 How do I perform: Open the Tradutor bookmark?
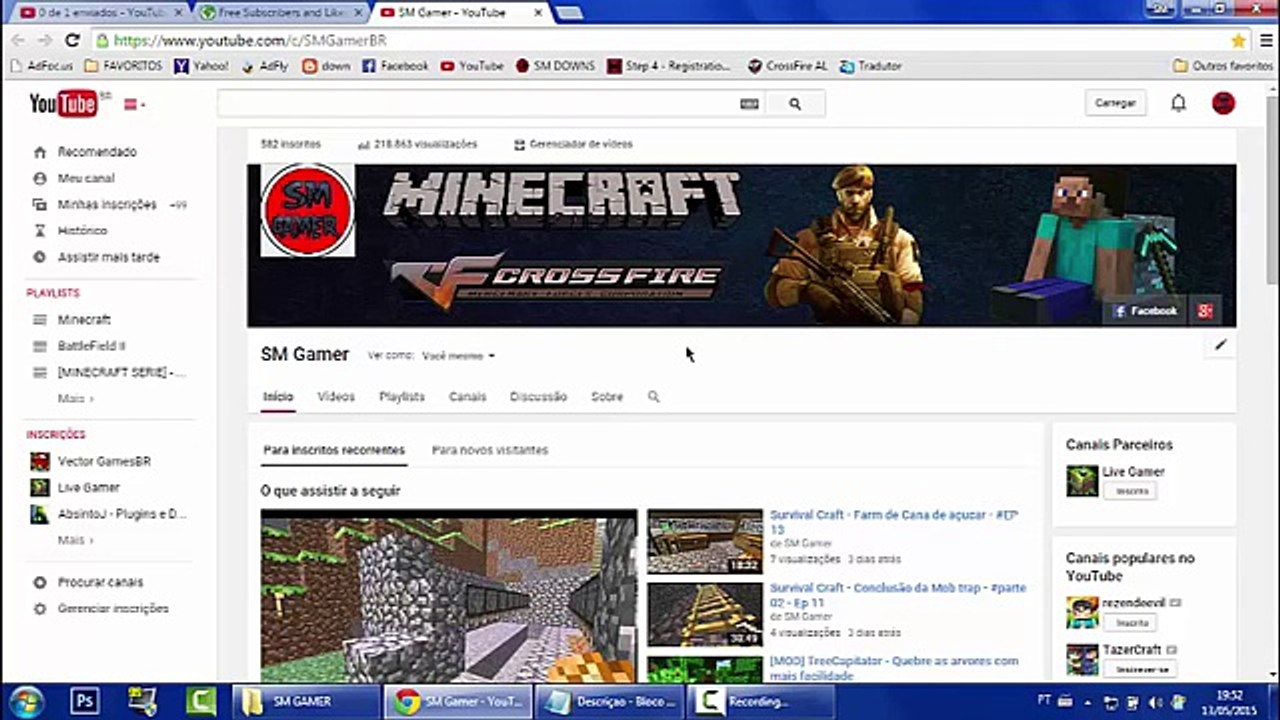click(x=870, y=66)
